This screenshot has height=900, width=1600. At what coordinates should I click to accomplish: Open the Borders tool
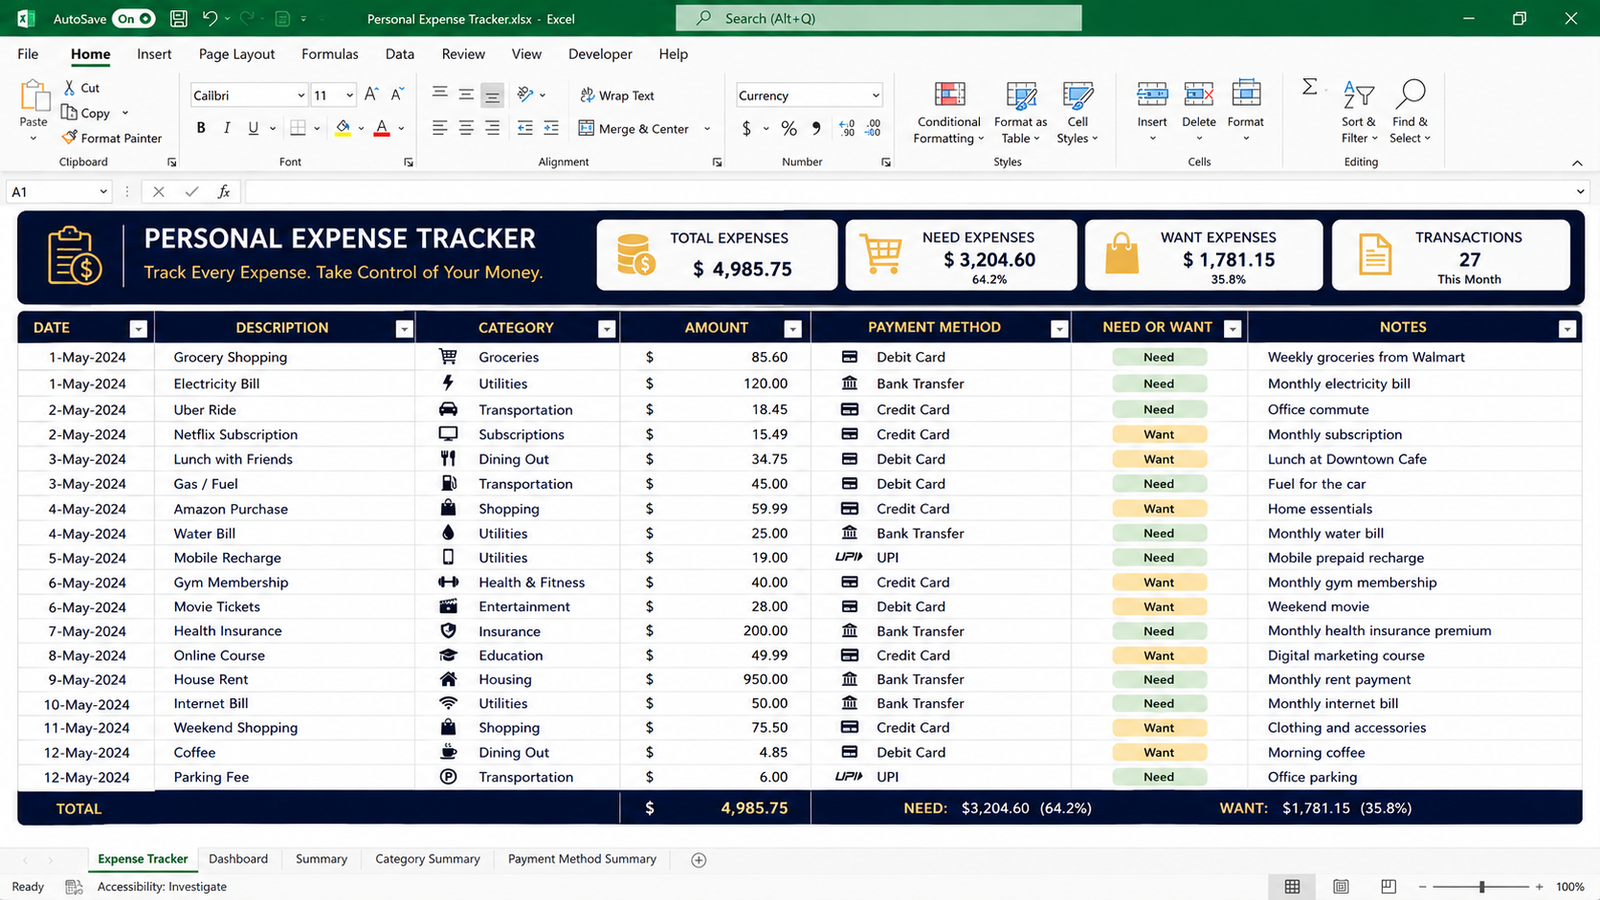[x=298, y=128]
